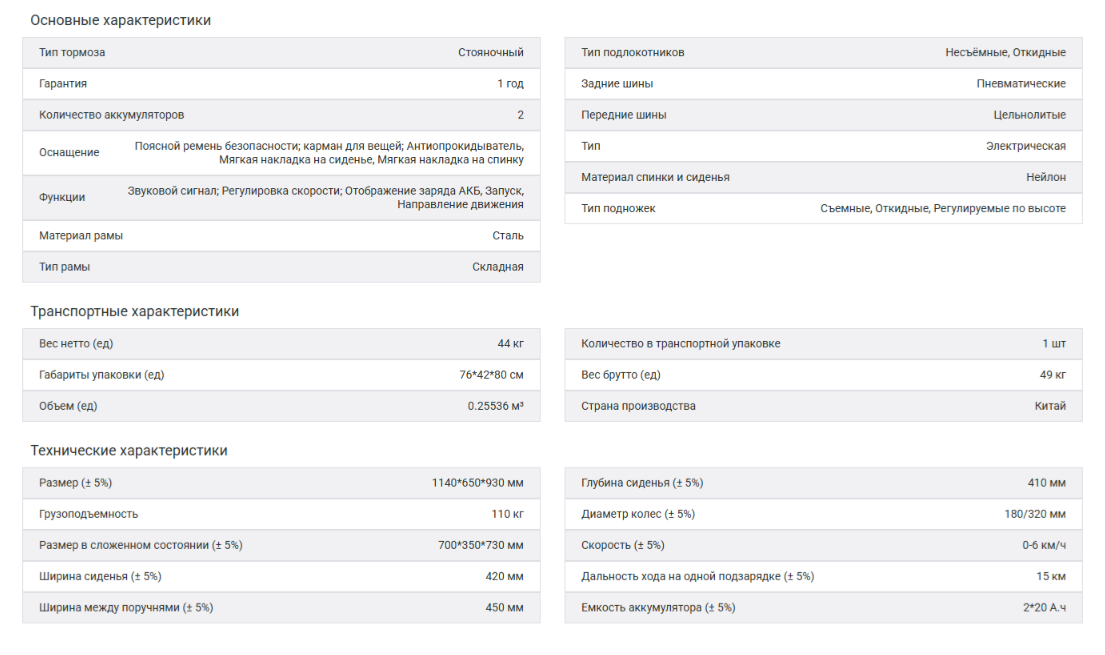The height and width of the screenshot is (655, 1105).
Task: Select the "1140*650*930 мм" size value
Action: point(477,483)
